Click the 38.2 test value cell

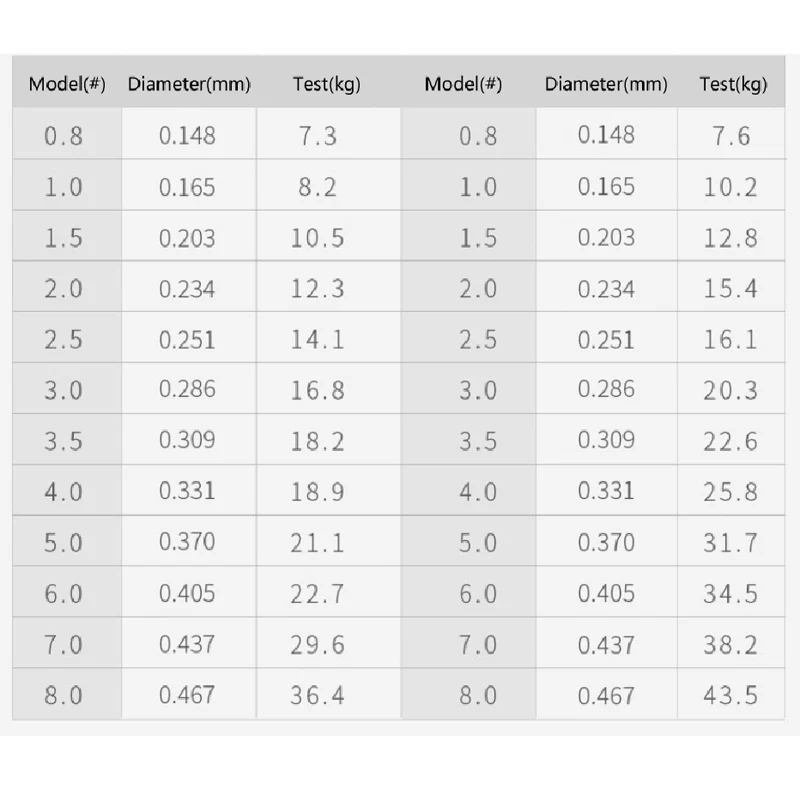[730, 644]
